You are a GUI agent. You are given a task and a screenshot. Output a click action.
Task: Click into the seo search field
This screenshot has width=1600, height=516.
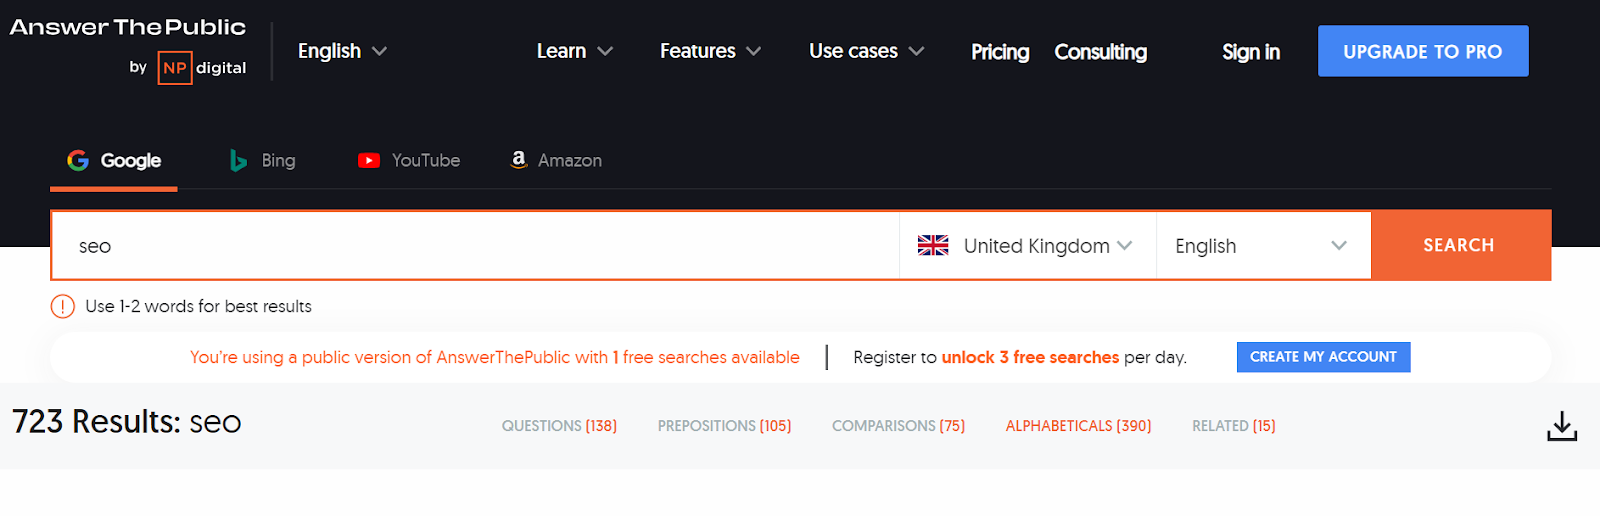476,245
